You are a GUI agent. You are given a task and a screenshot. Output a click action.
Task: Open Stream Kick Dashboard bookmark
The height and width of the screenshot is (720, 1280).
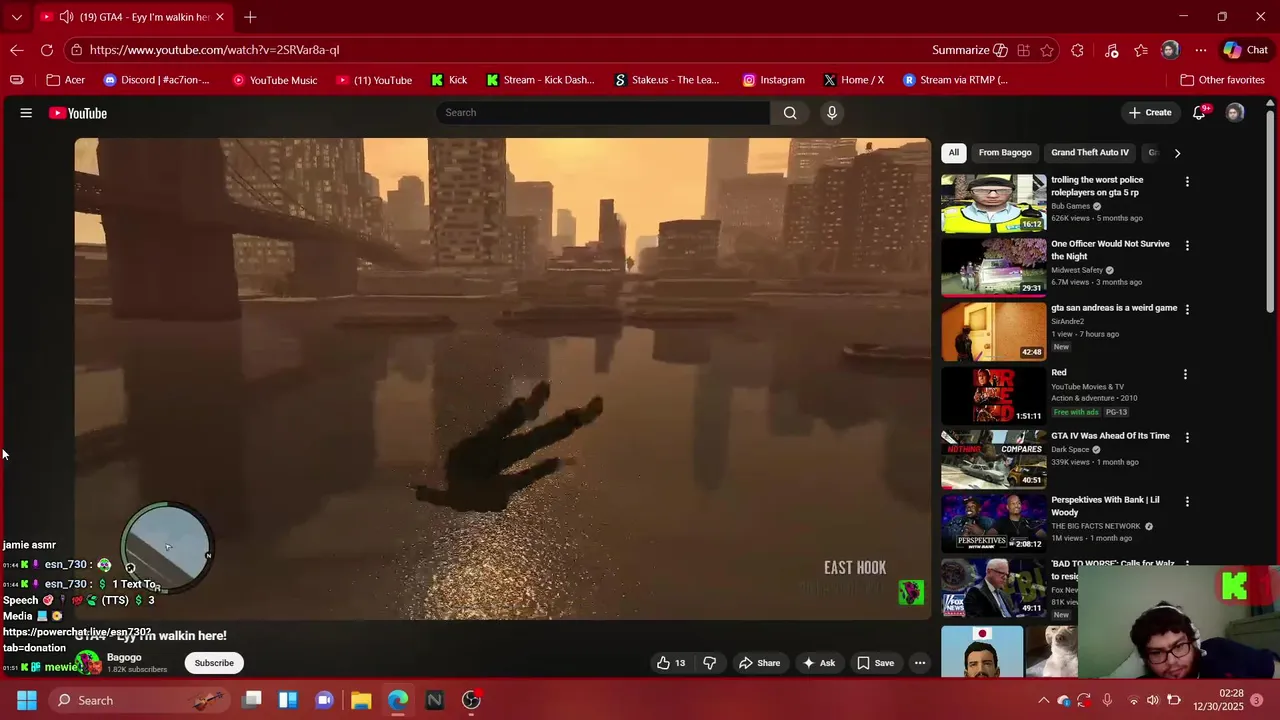click(x=540, y=80)
